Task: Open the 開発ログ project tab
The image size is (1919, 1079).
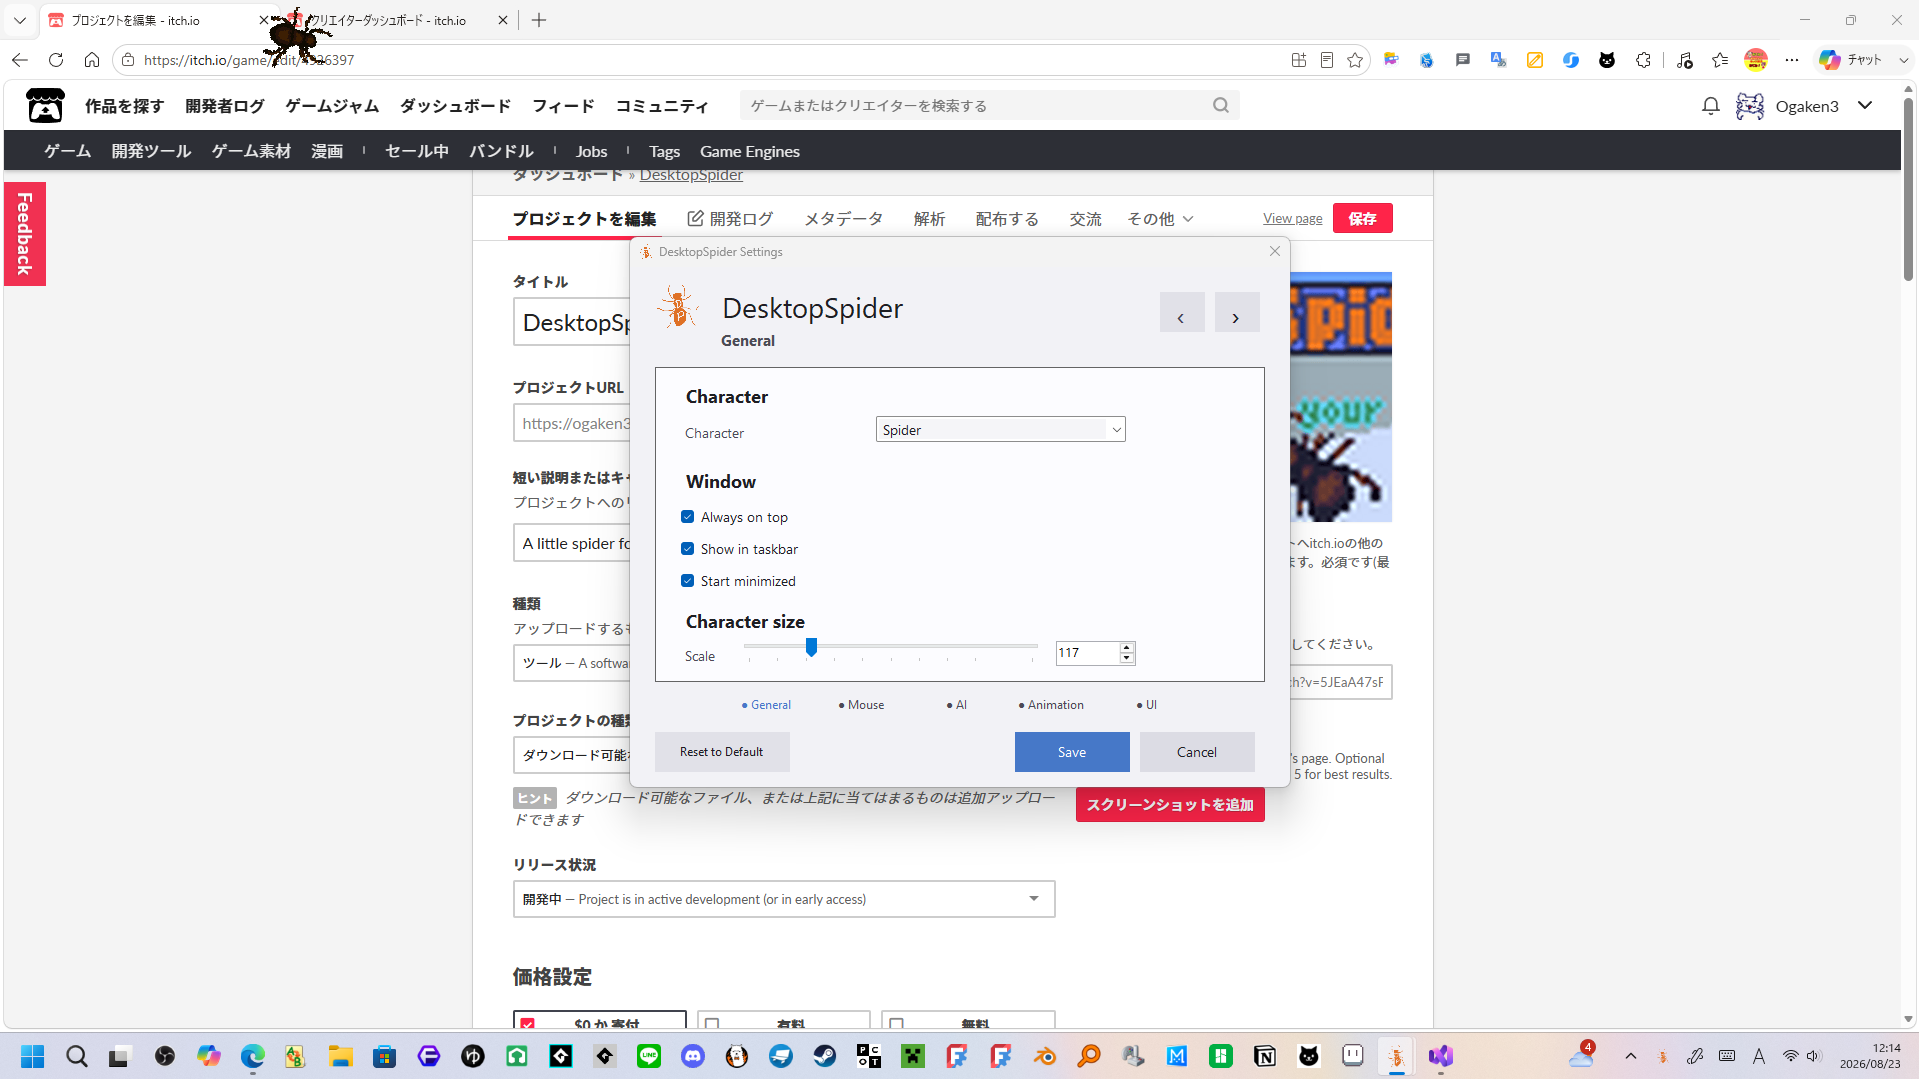Action: 731,219
